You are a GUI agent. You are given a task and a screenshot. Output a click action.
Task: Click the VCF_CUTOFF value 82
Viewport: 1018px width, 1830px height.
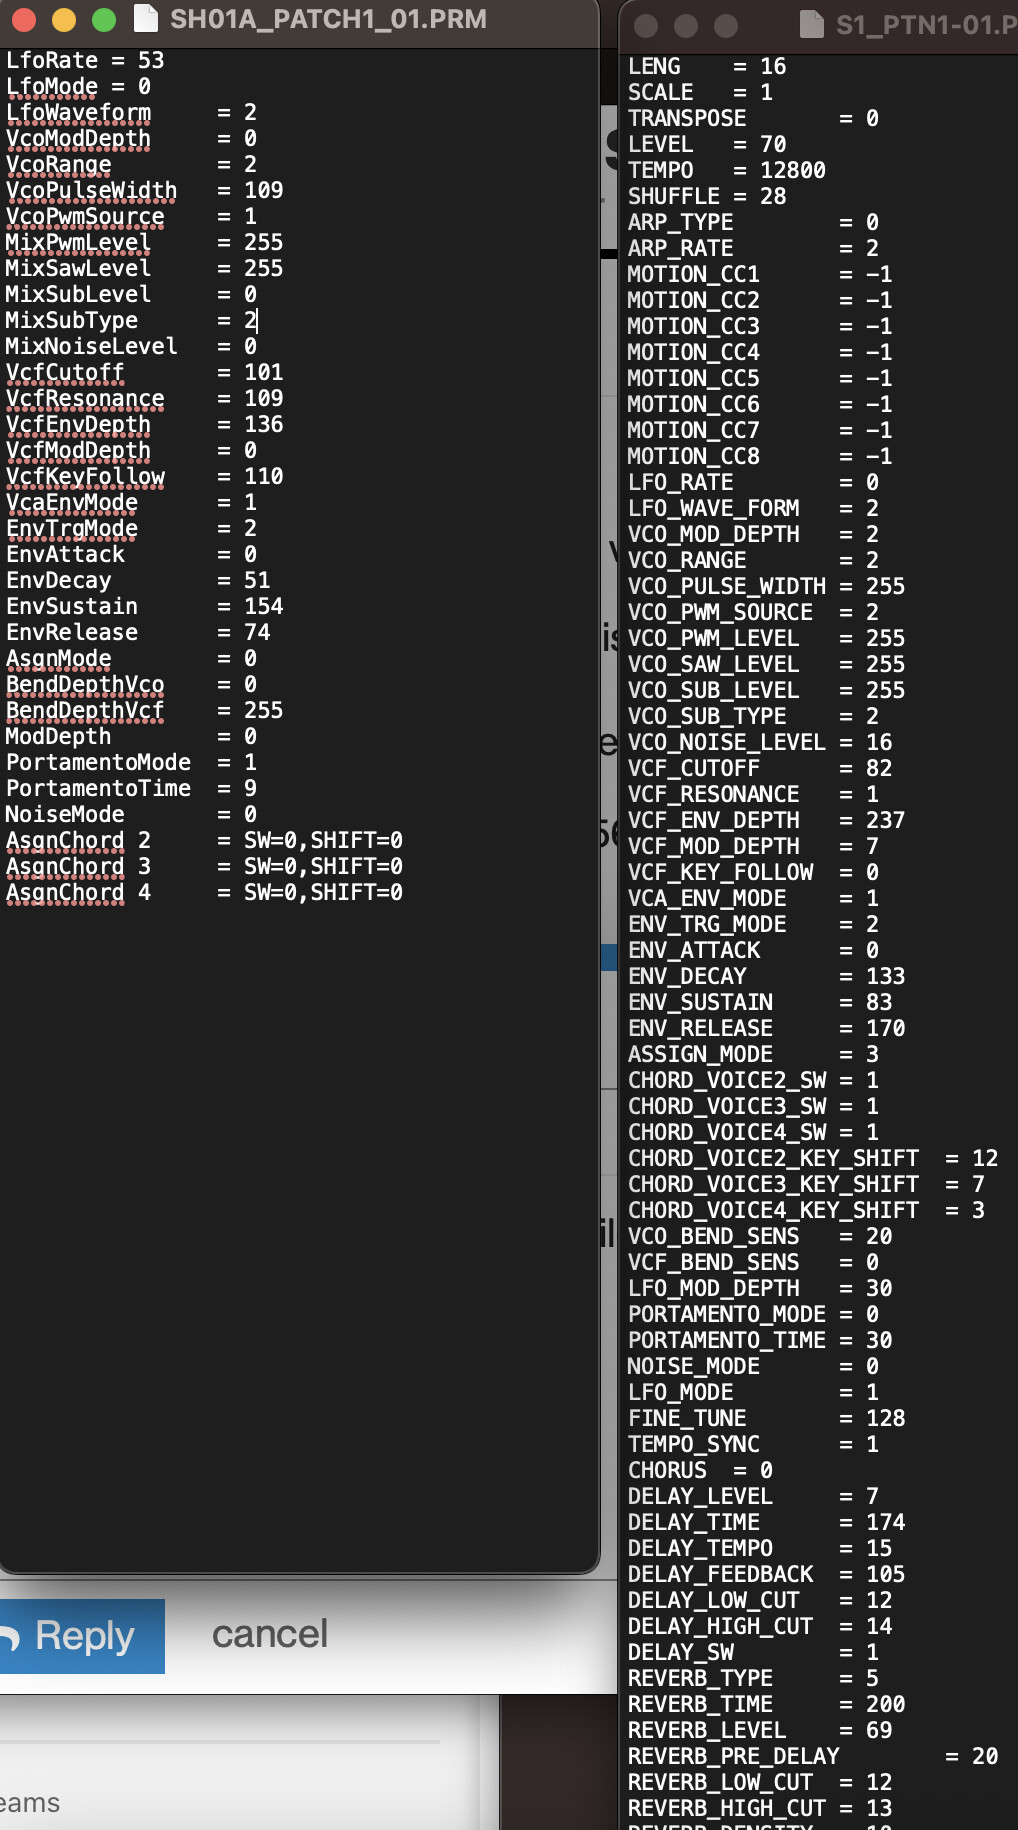(879, 768)
